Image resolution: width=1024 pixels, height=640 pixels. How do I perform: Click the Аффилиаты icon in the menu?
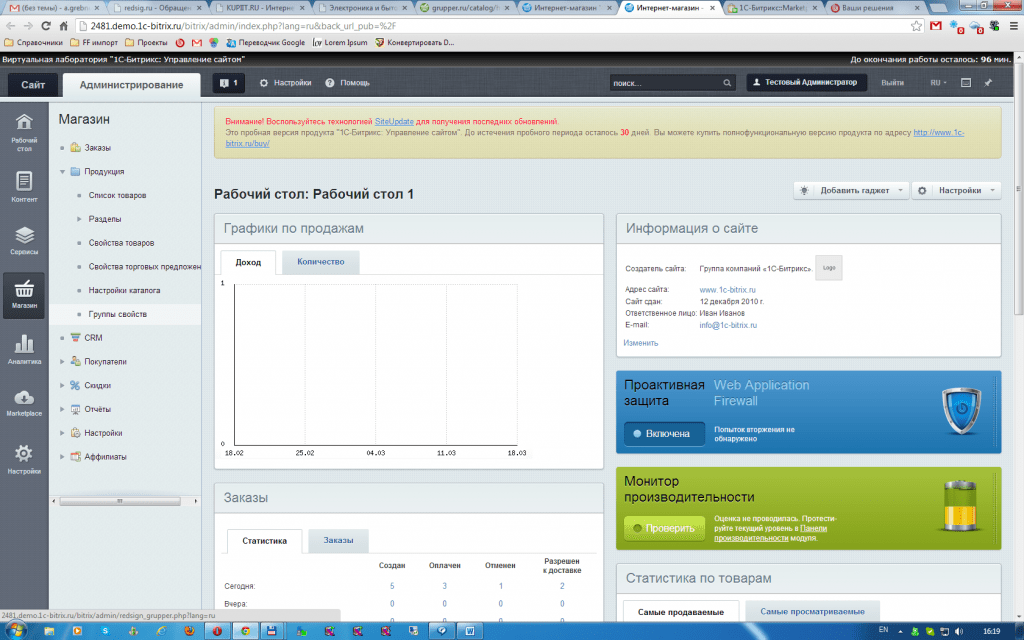tap(75, 456)
